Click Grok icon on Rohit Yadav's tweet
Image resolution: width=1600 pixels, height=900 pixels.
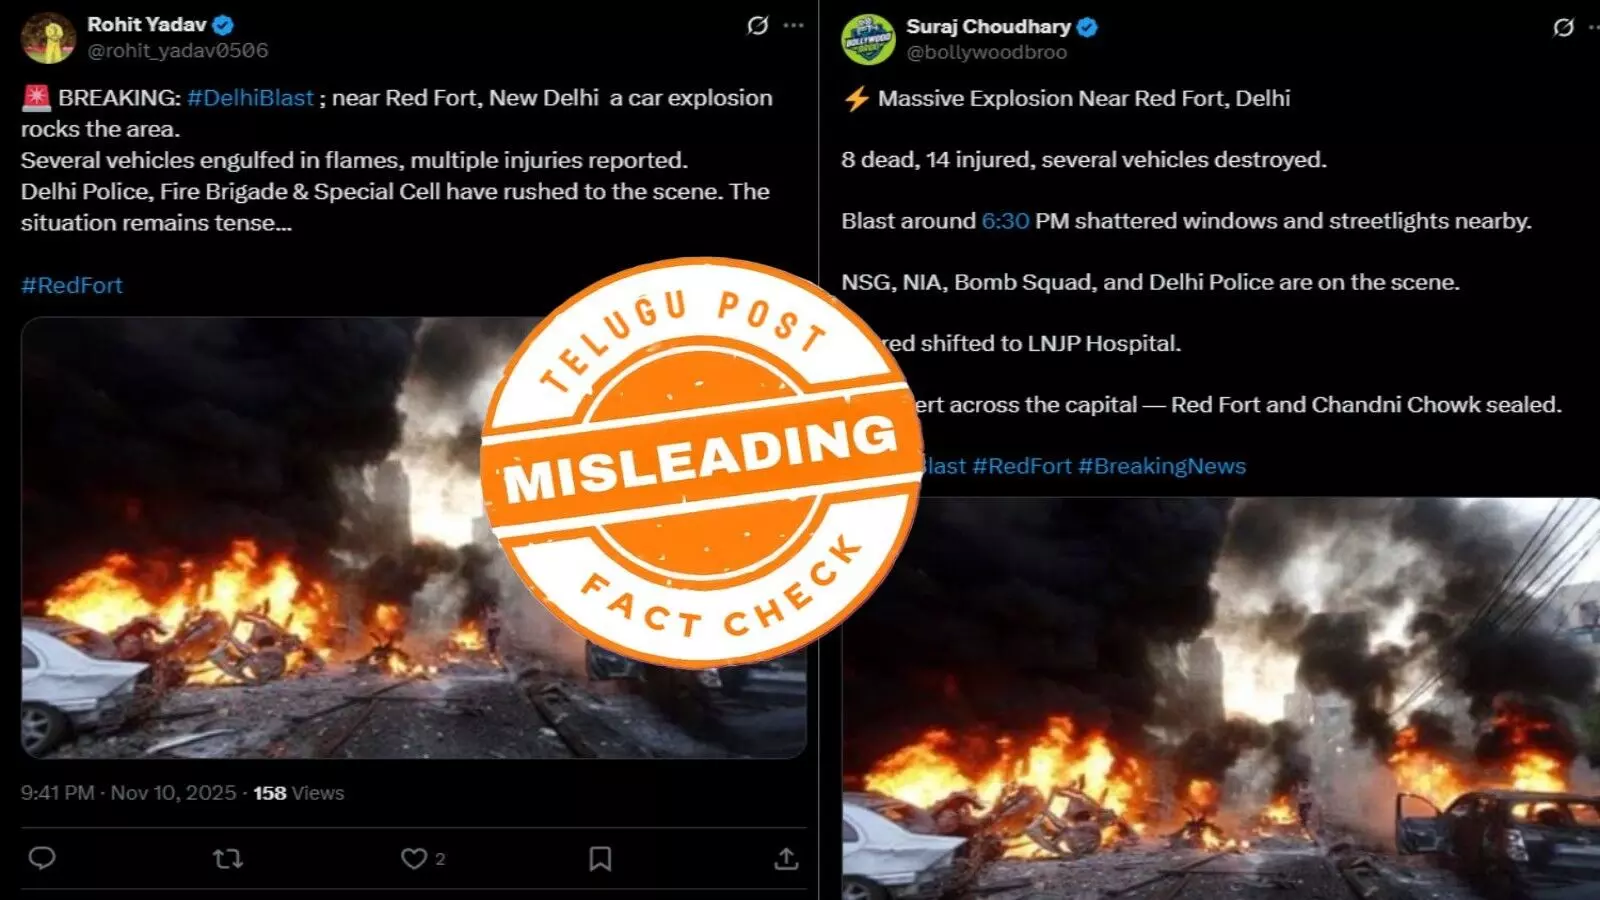pos(758,26)
